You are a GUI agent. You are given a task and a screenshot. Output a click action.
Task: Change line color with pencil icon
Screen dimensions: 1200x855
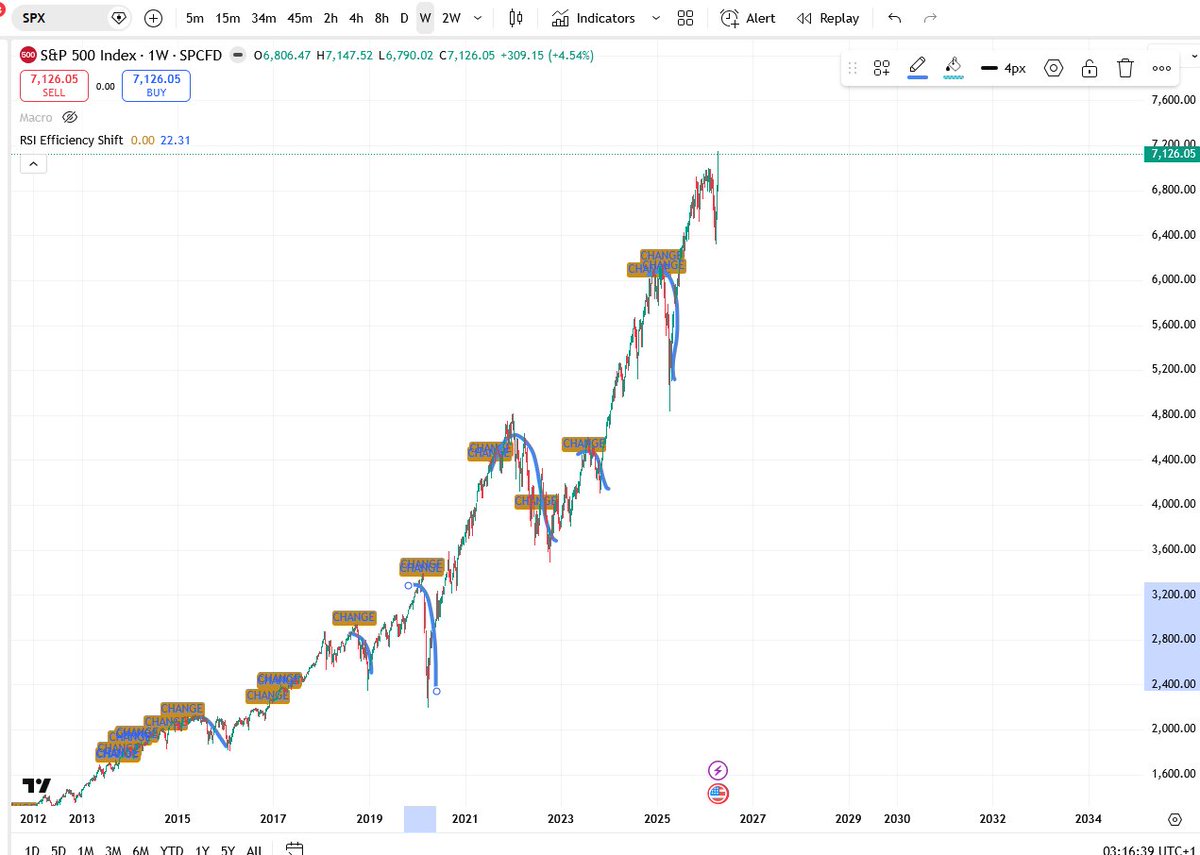(917, 68)
